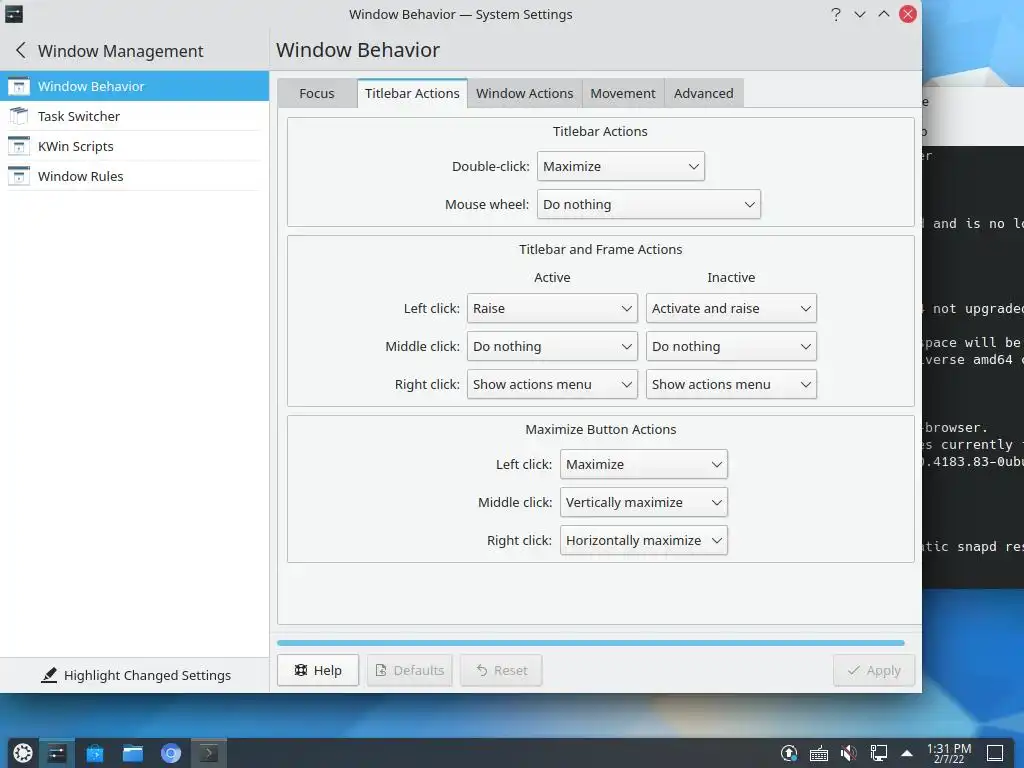Switch to the terminal taskbar entry
1024x768 pixels.
tap(208, 754)
